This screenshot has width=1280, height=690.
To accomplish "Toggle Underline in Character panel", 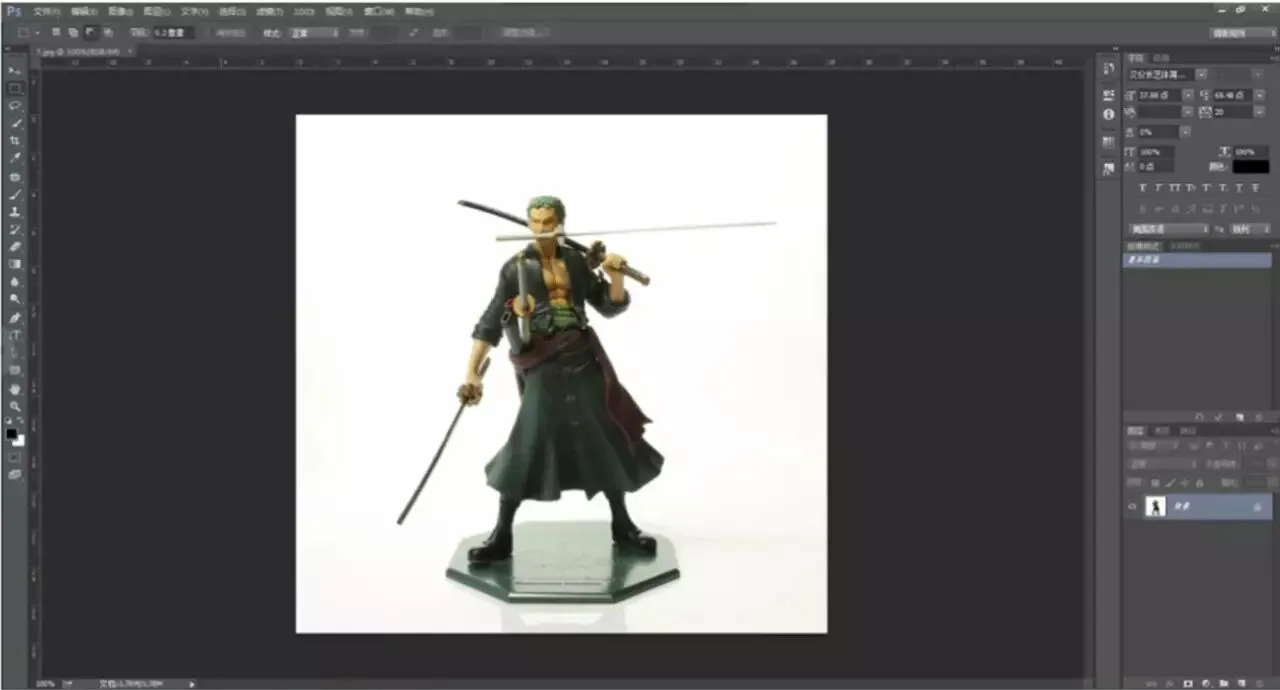I will (x=1239, y=188).
